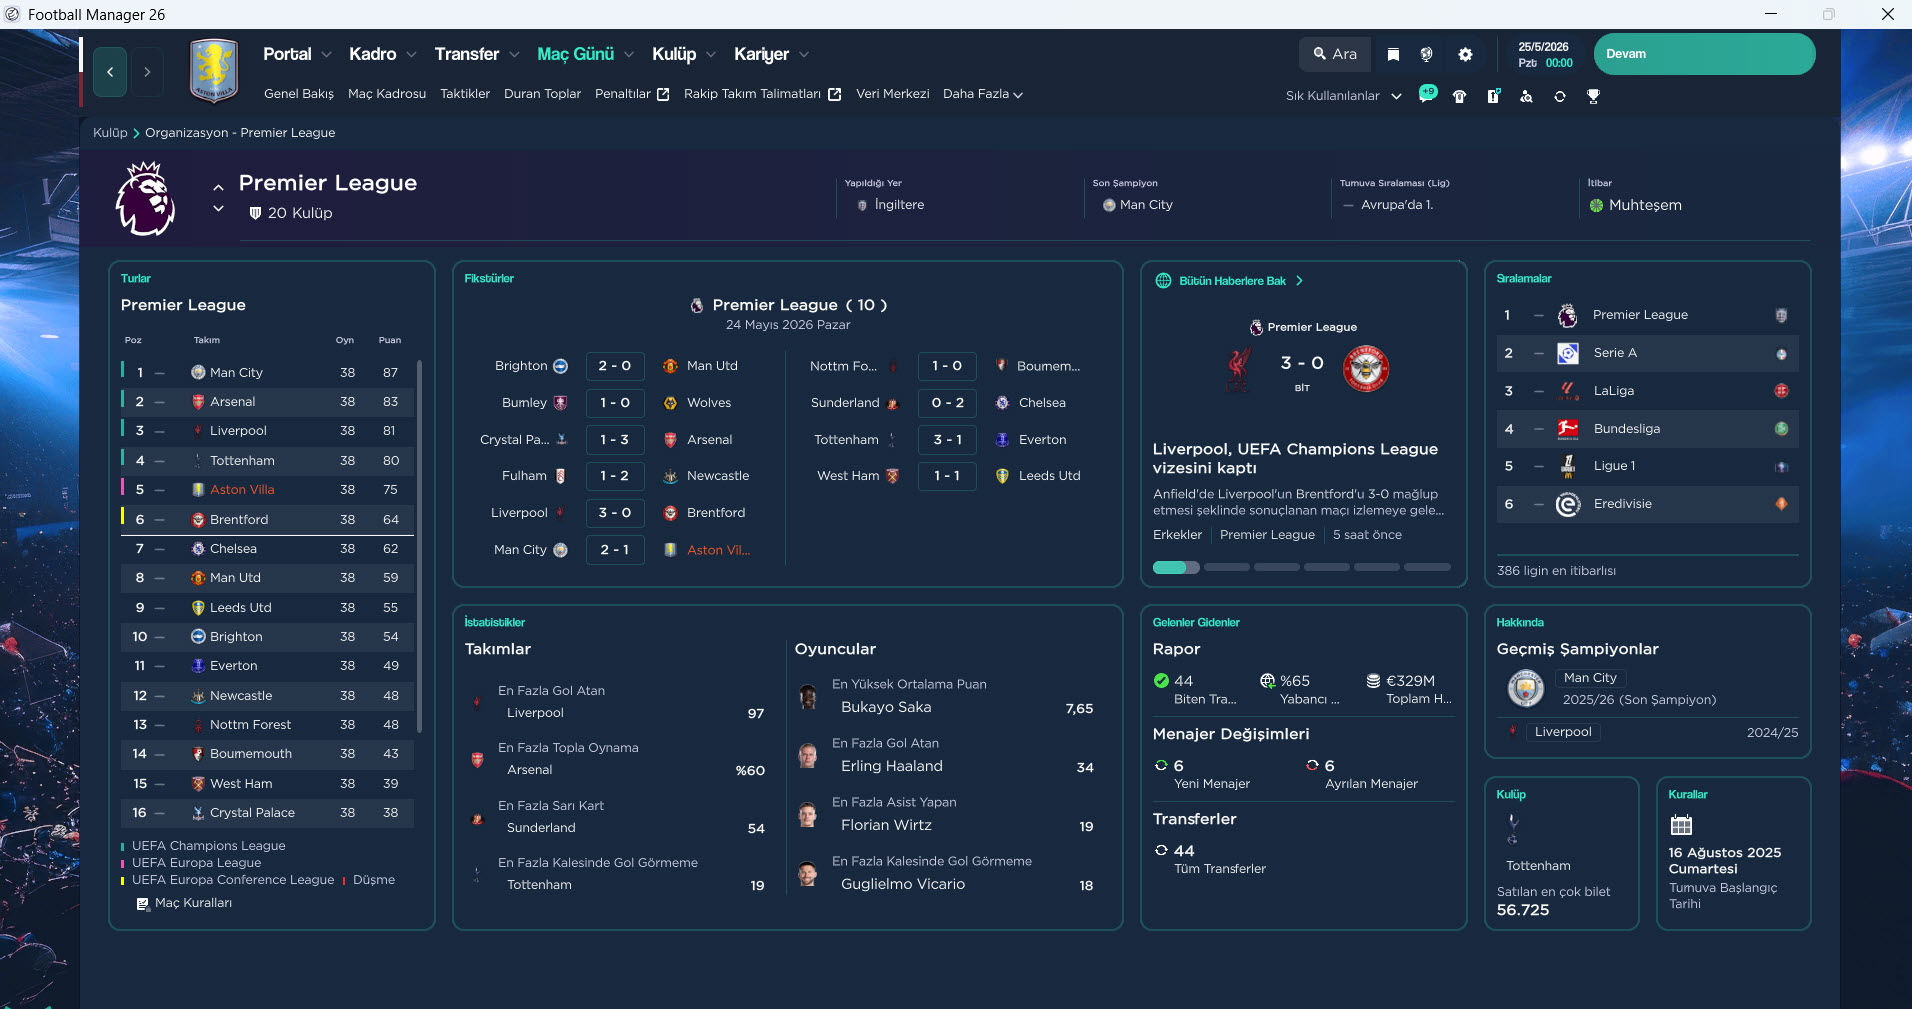This screenshot has width=1912, height=1009.
Task: Open the Transfer menu
Action: point(466,54)
